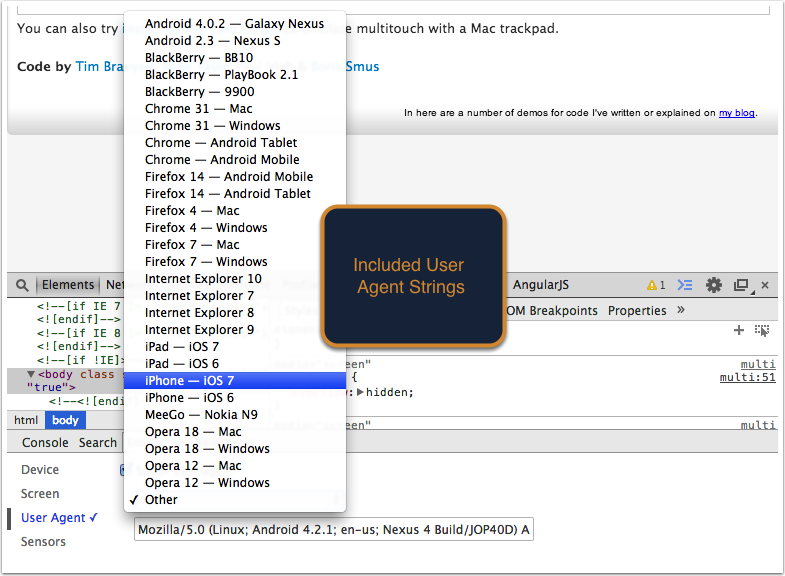Select MeeGo — Nokia N9
The image size is (785, 576).
[234, 415]
